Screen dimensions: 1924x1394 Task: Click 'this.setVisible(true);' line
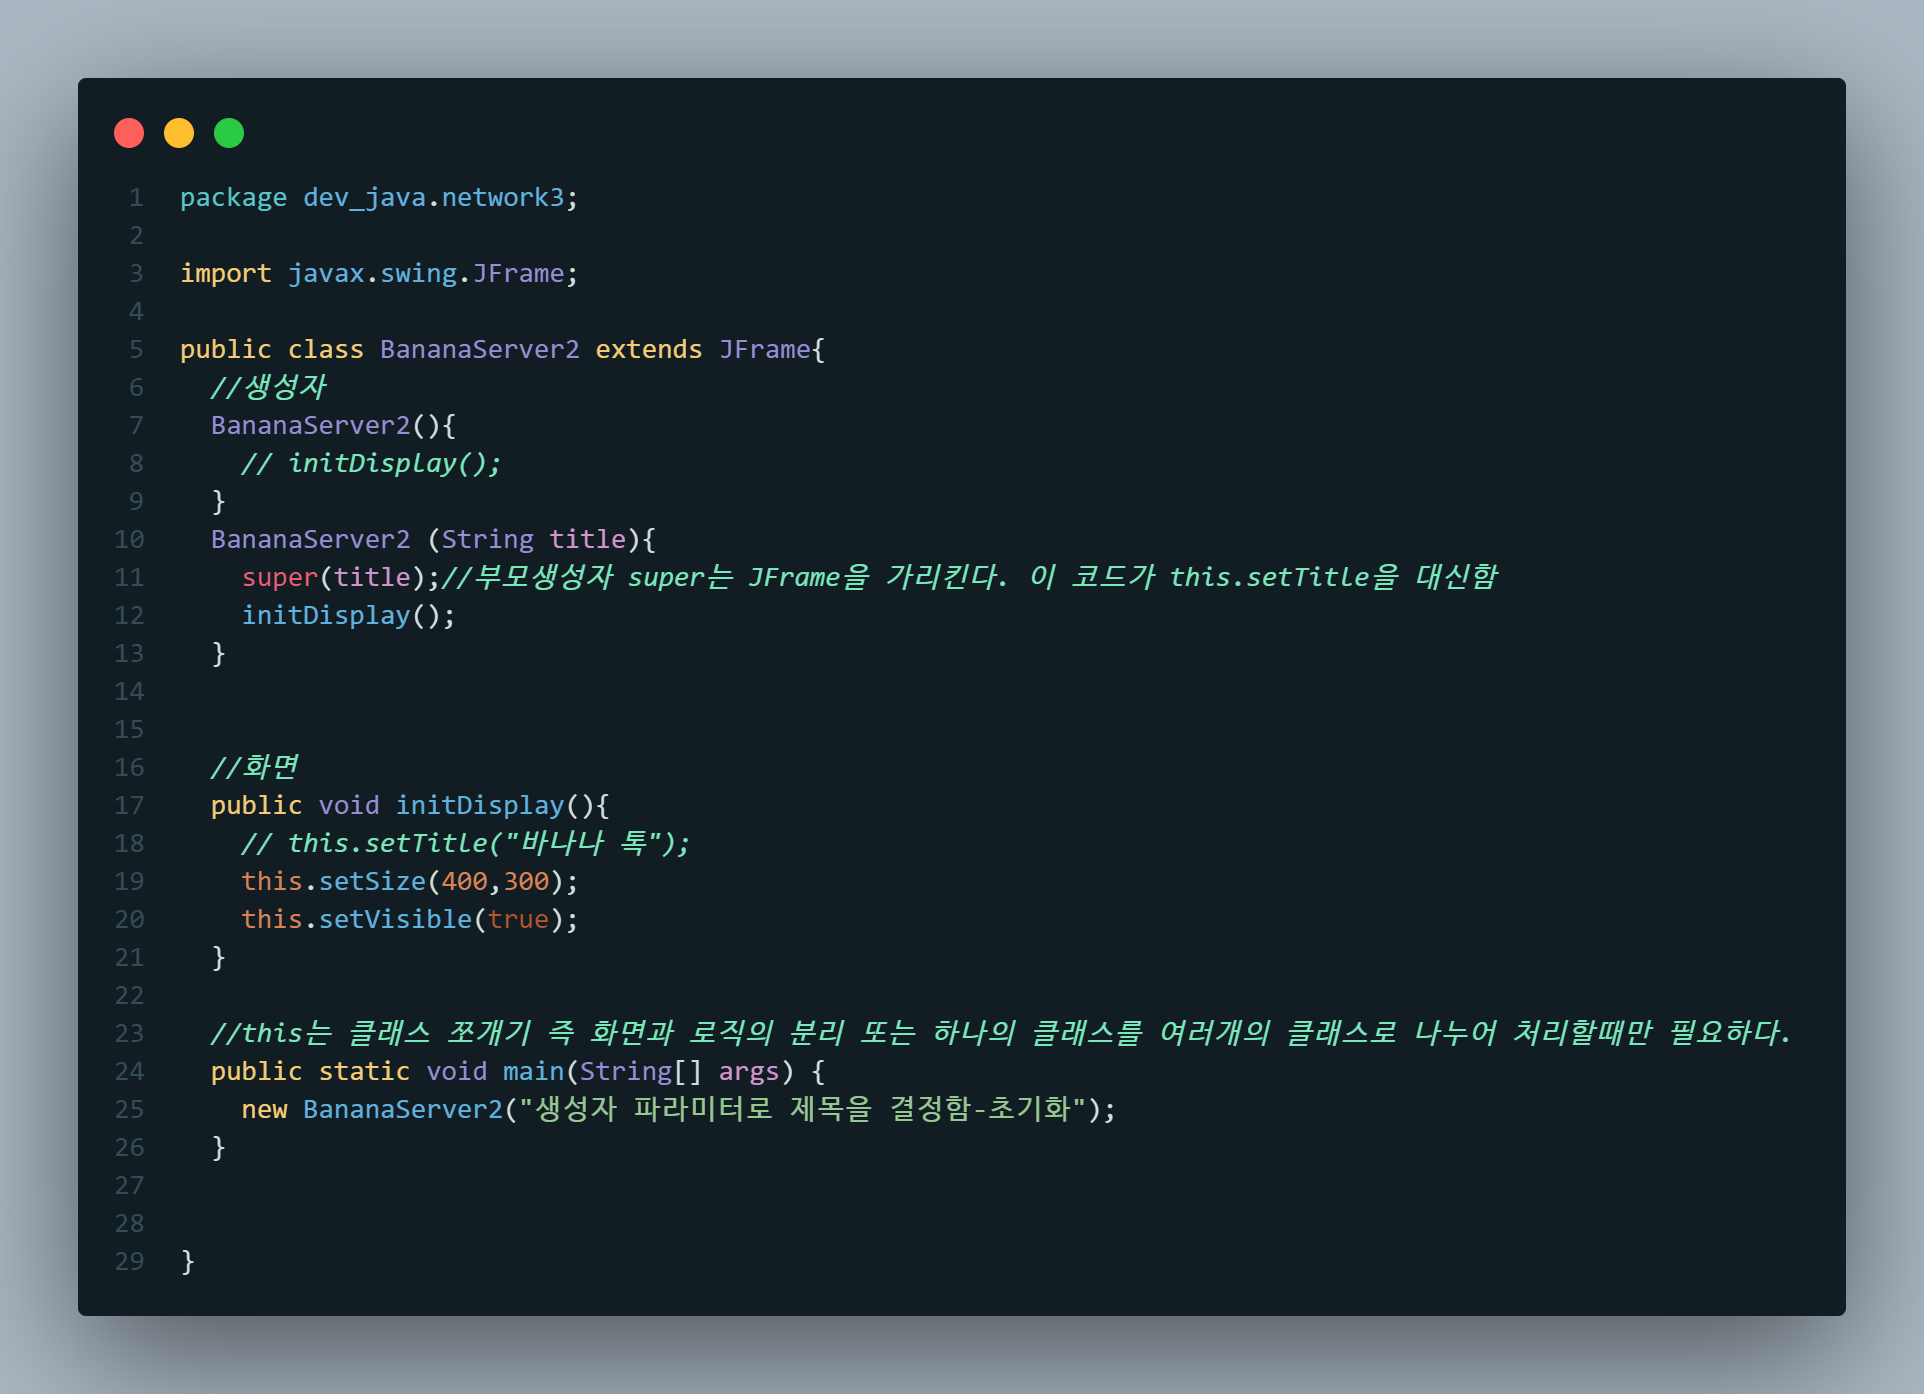[410, 920]
